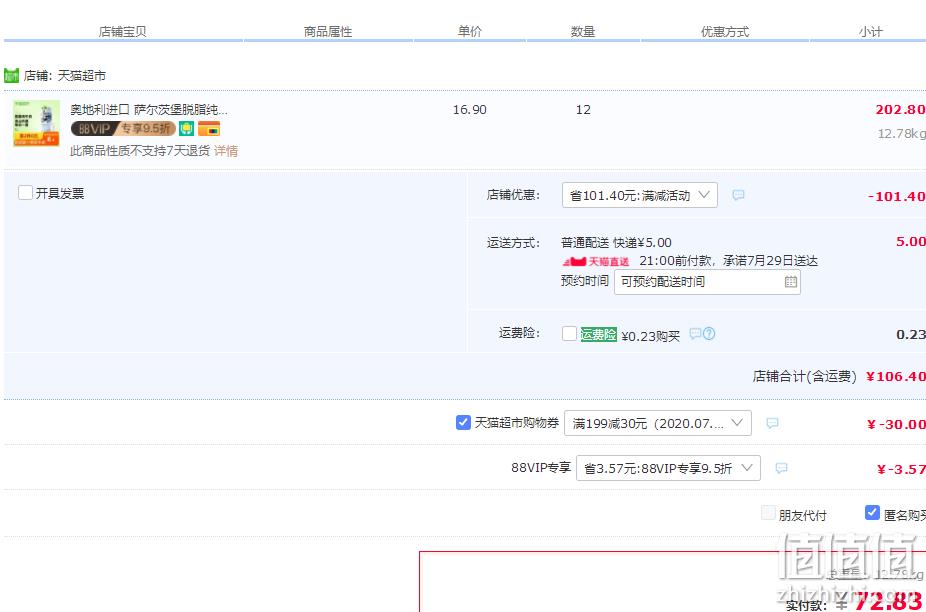Click the 可预约配送时间 delivery time field
This screenshot has width=926, height=612.
(x=707, y=282)
